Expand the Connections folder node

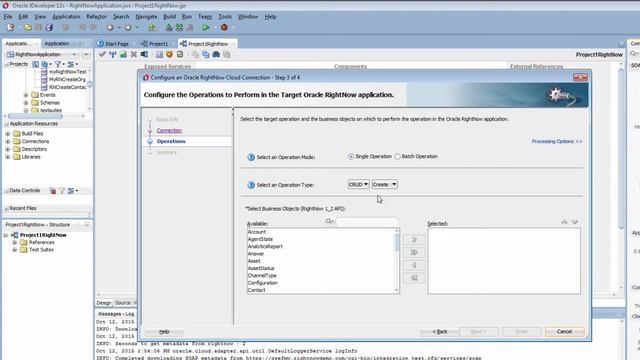click(x=8, y=142)
